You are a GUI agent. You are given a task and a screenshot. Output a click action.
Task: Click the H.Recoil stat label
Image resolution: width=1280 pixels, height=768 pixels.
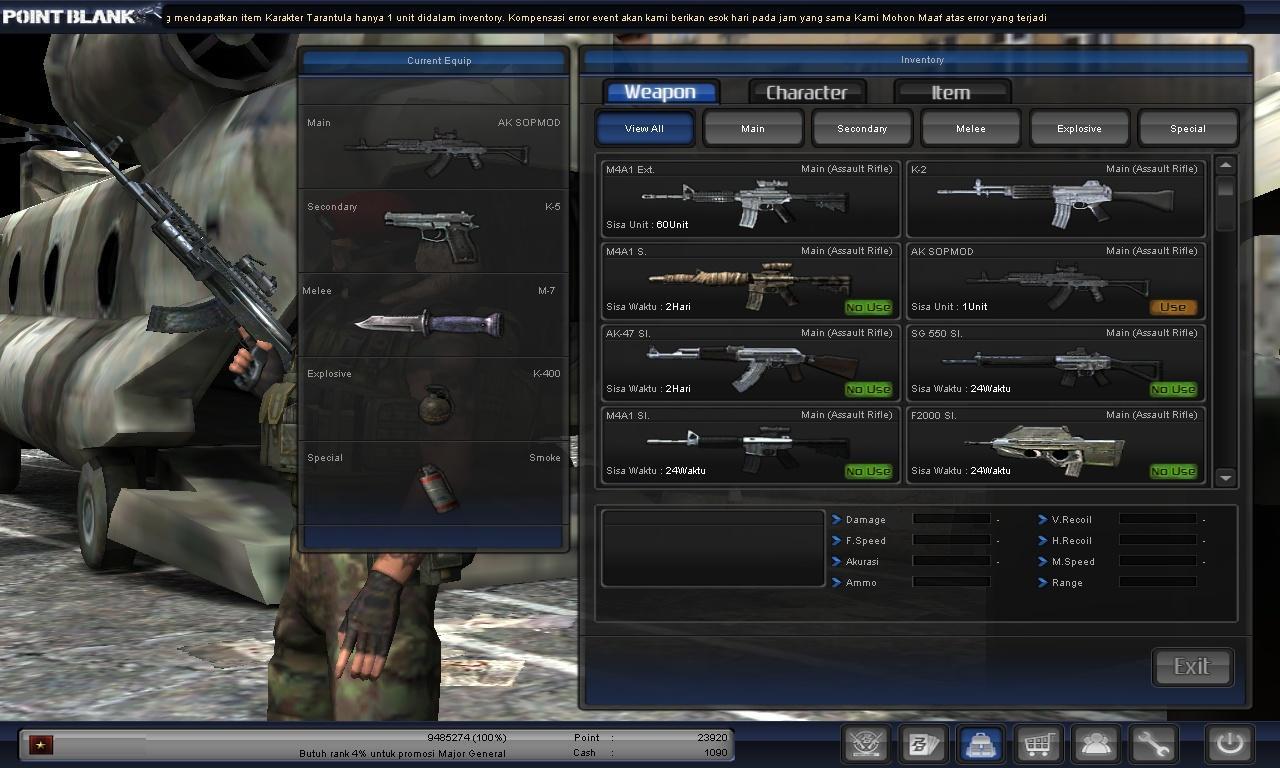pyautogui.click(x=1072, y=541)
